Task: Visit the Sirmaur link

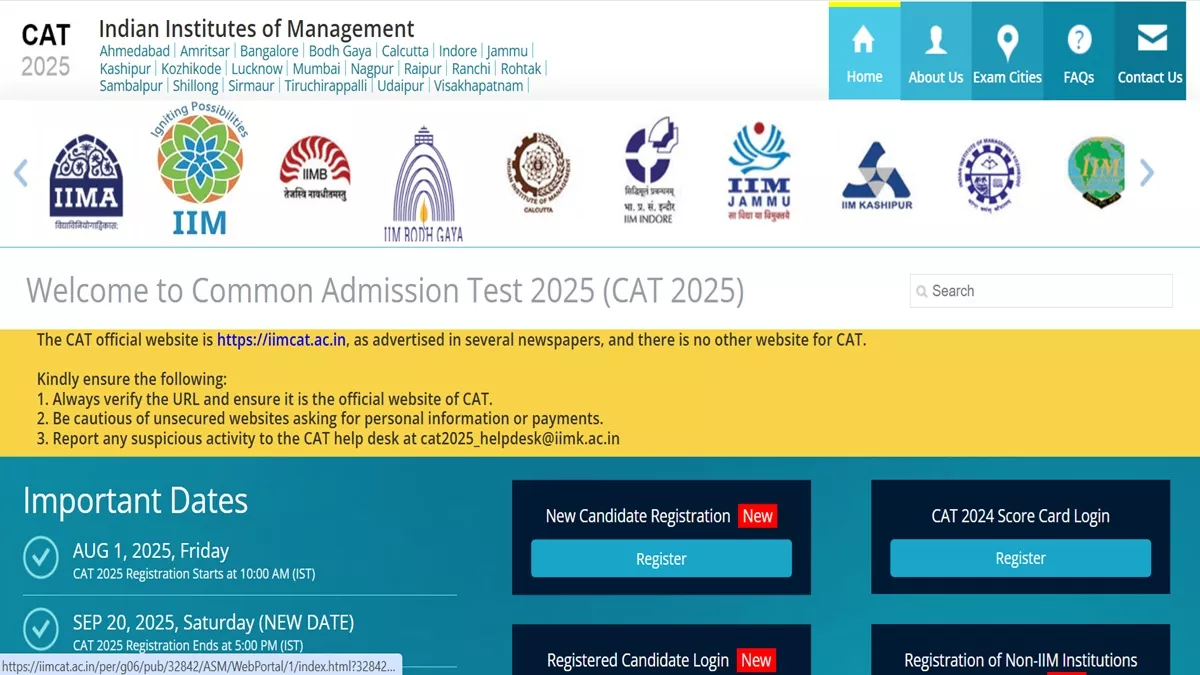Action: click(251, 86)
